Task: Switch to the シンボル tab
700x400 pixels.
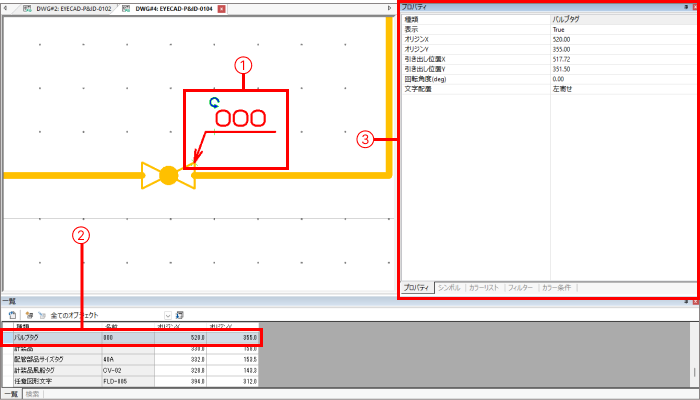Action: (x=450, y=288)
